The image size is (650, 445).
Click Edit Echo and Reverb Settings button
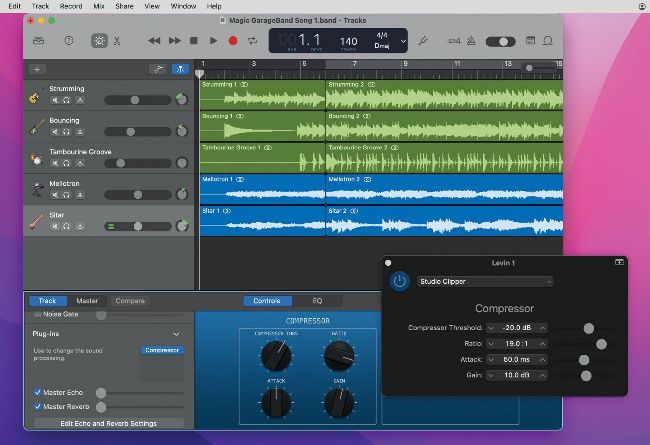[x=108, y=423]
